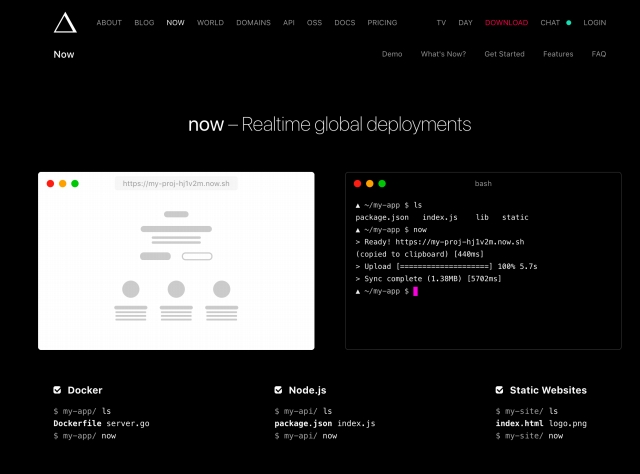Click yellow dot on browser mockup
This screenshot has width=640, height=474.
(62, 183)
